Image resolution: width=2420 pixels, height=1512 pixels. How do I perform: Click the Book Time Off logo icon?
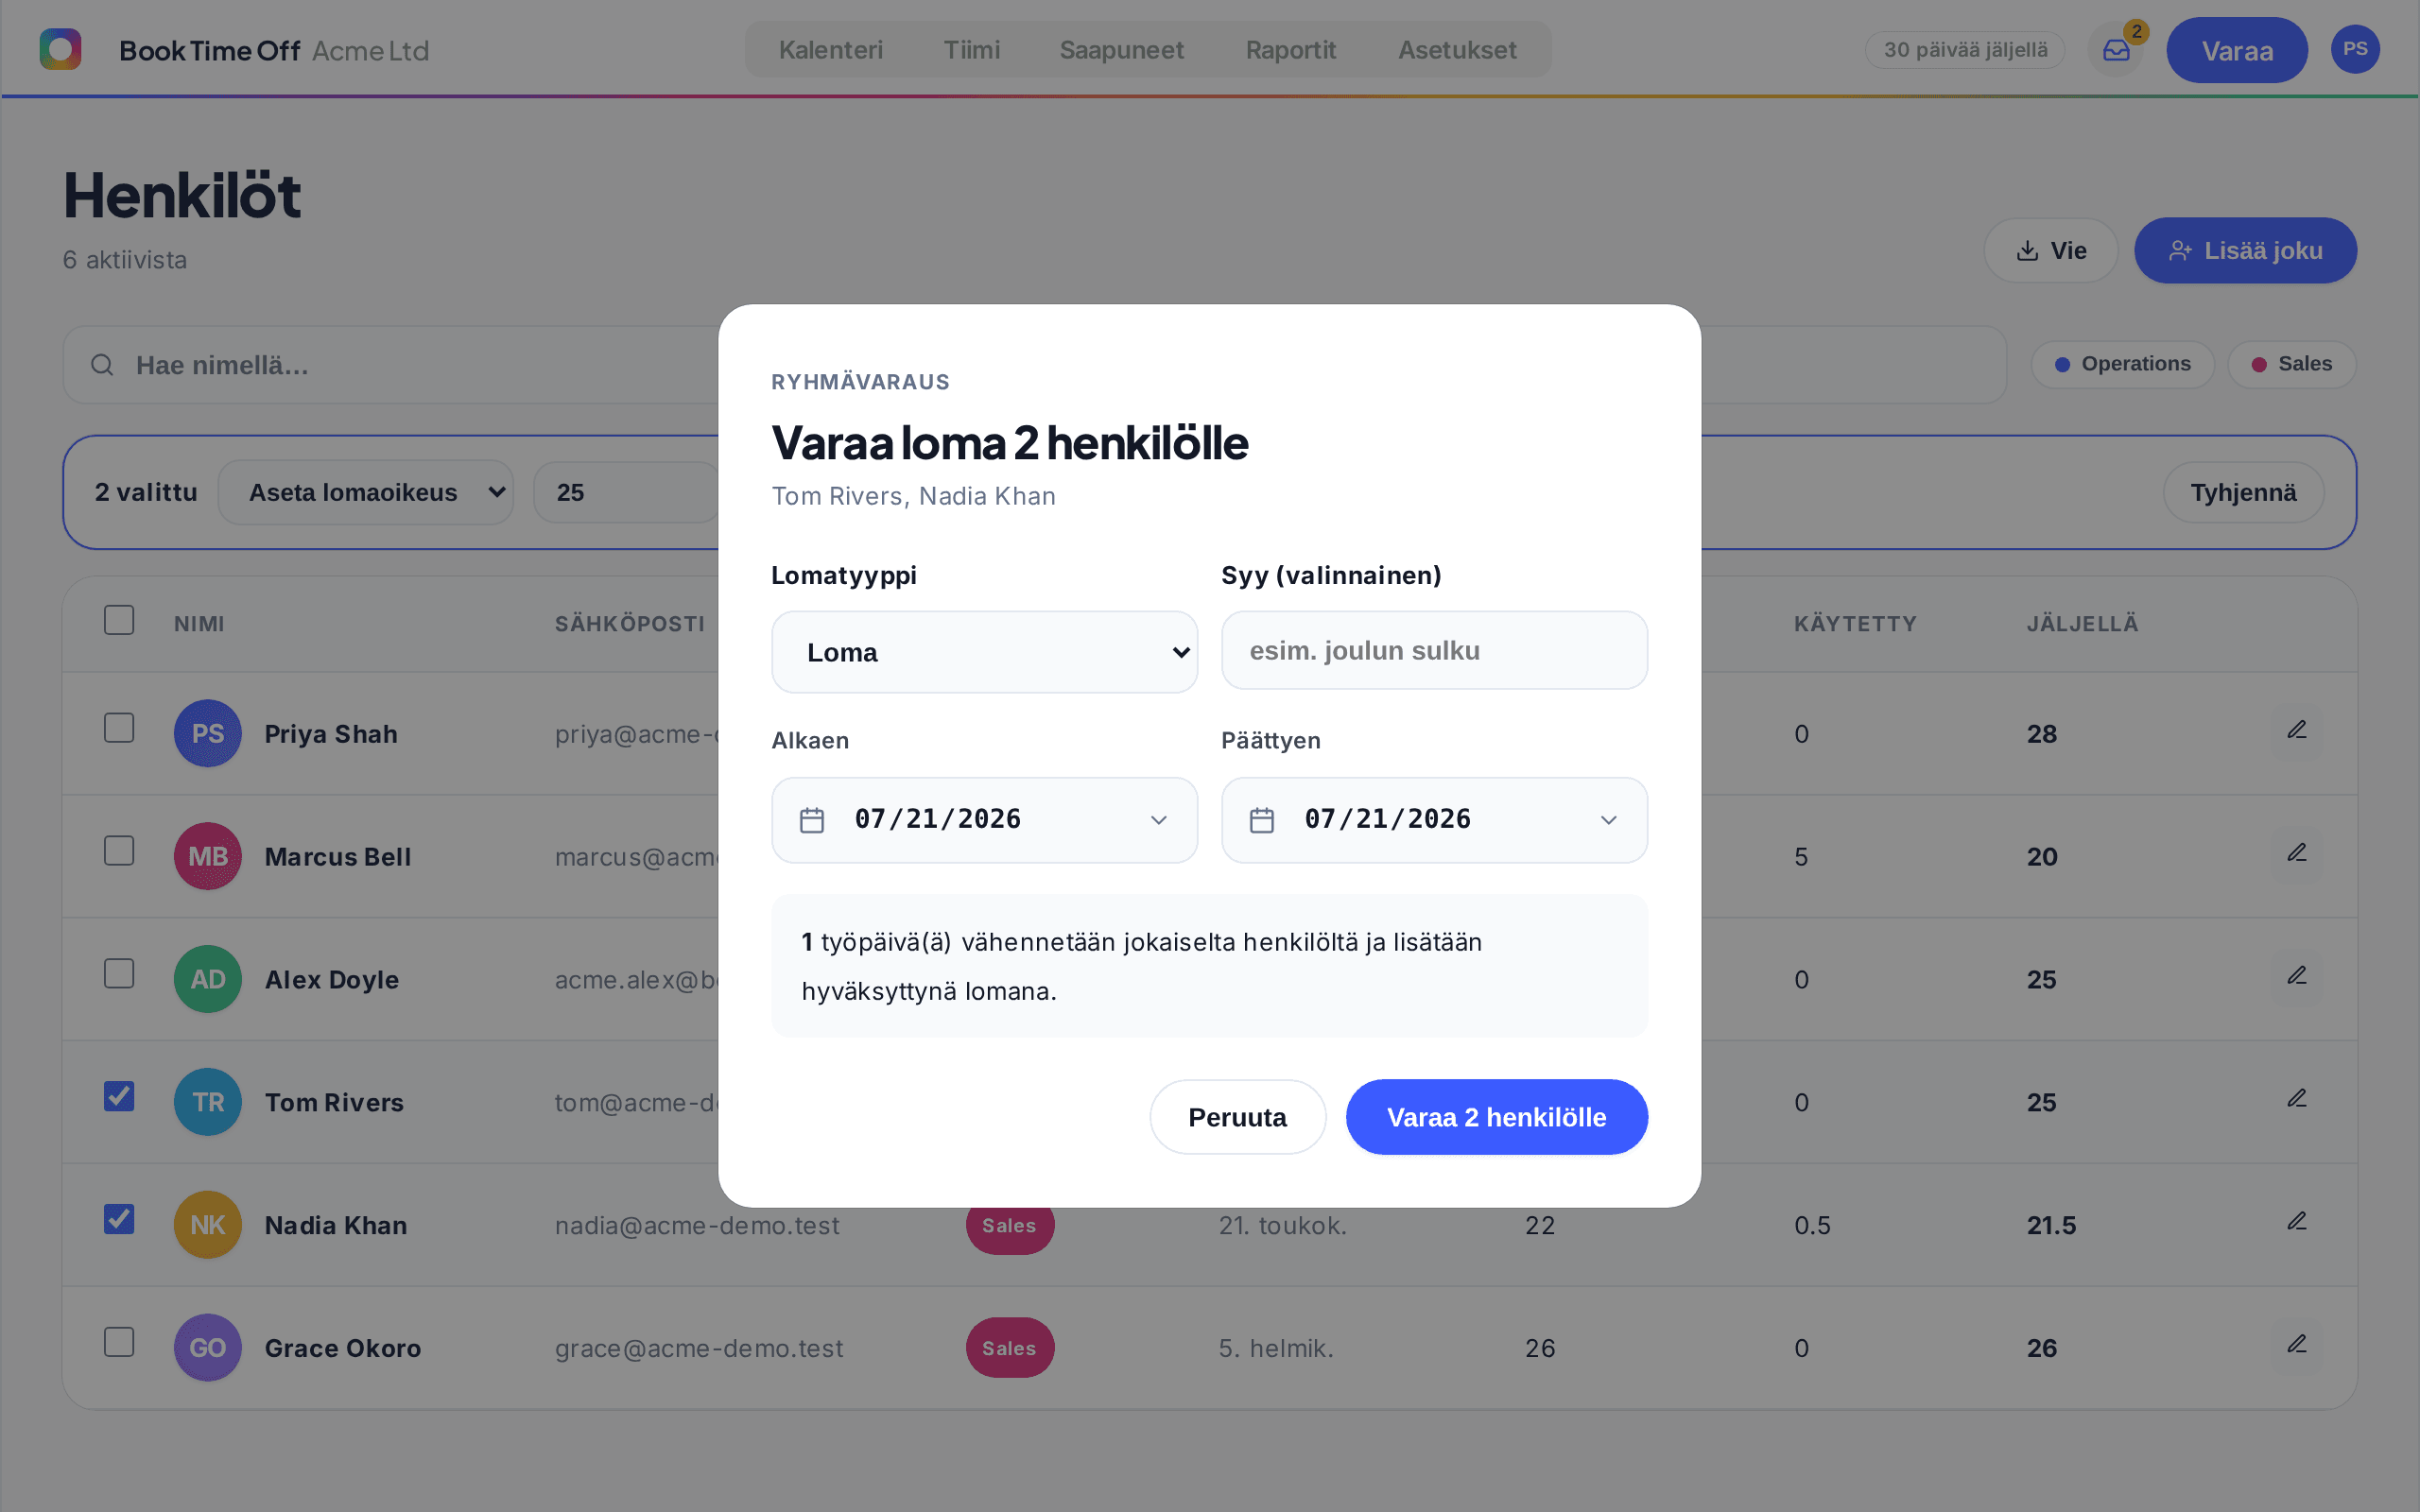pos(60,49)
